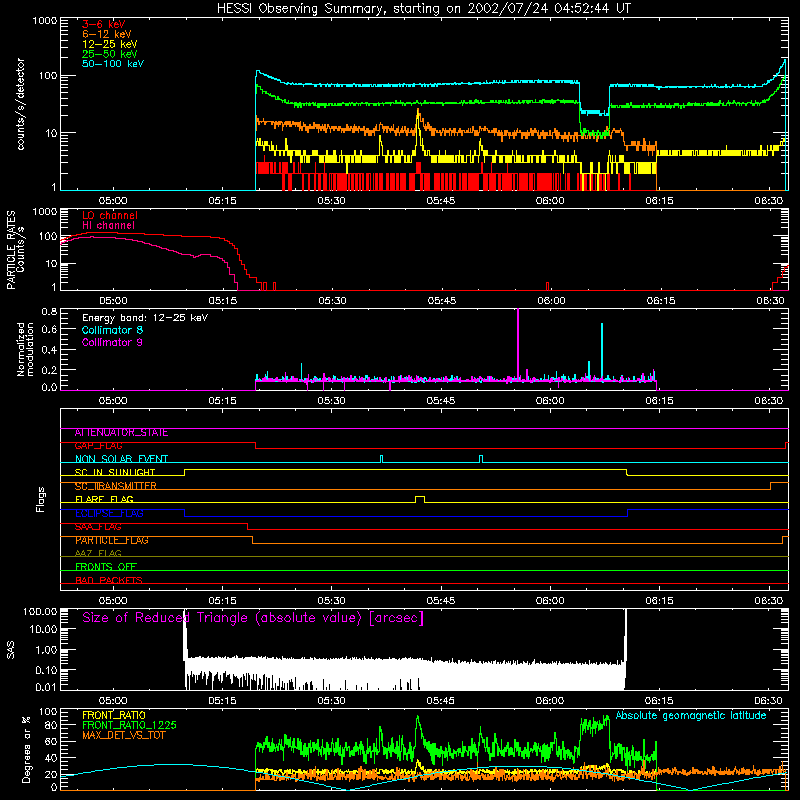Click the raised FLARE_FLAG pulse on the timeline
The image size is (800, 800).
pyautogui.click(x=420, y=499)
